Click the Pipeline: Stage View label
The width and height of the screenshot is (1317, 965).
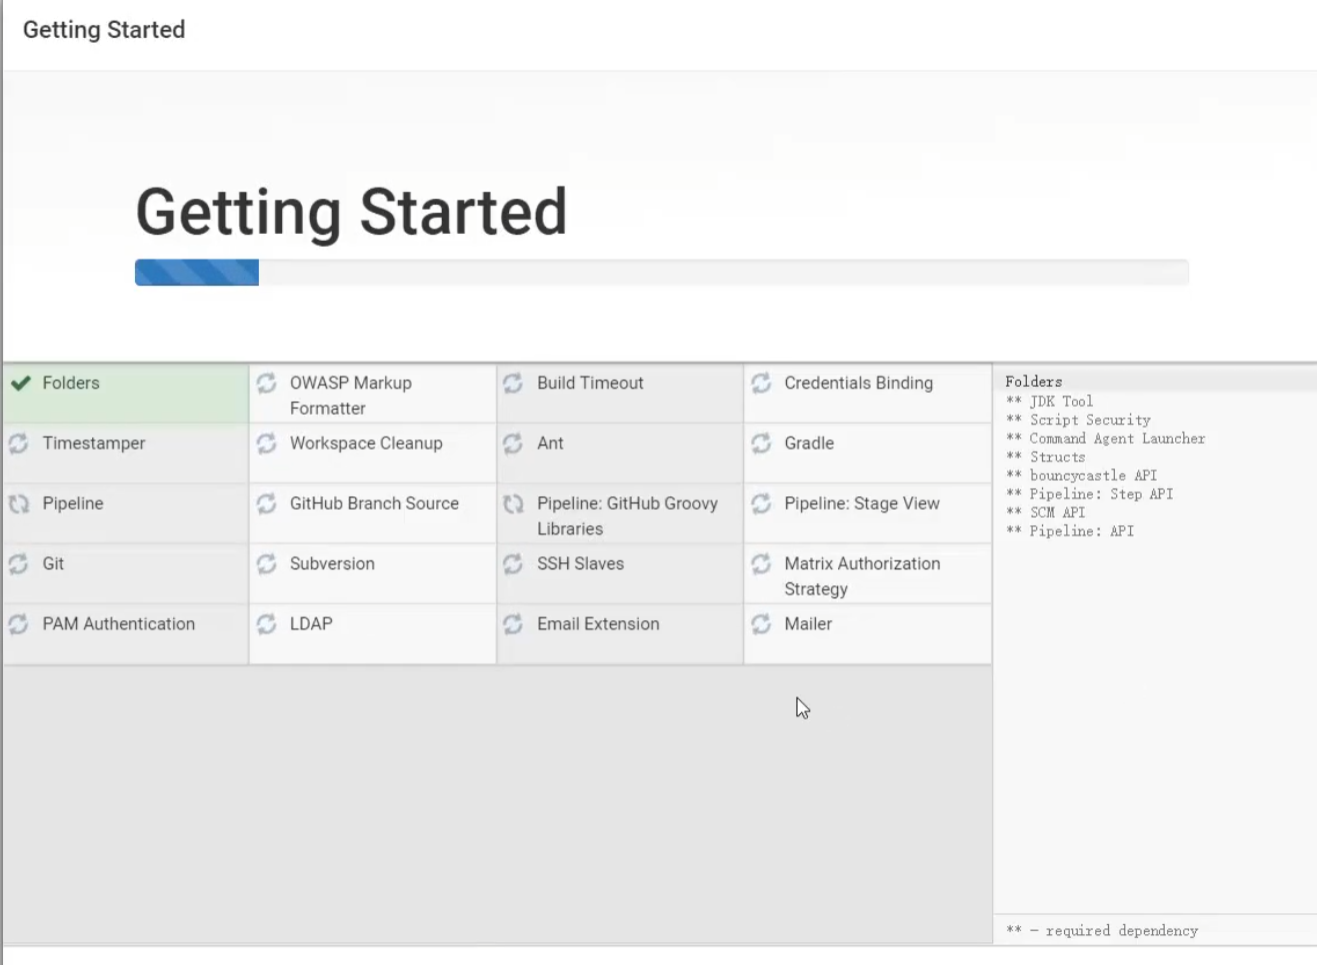coord(862,503)
